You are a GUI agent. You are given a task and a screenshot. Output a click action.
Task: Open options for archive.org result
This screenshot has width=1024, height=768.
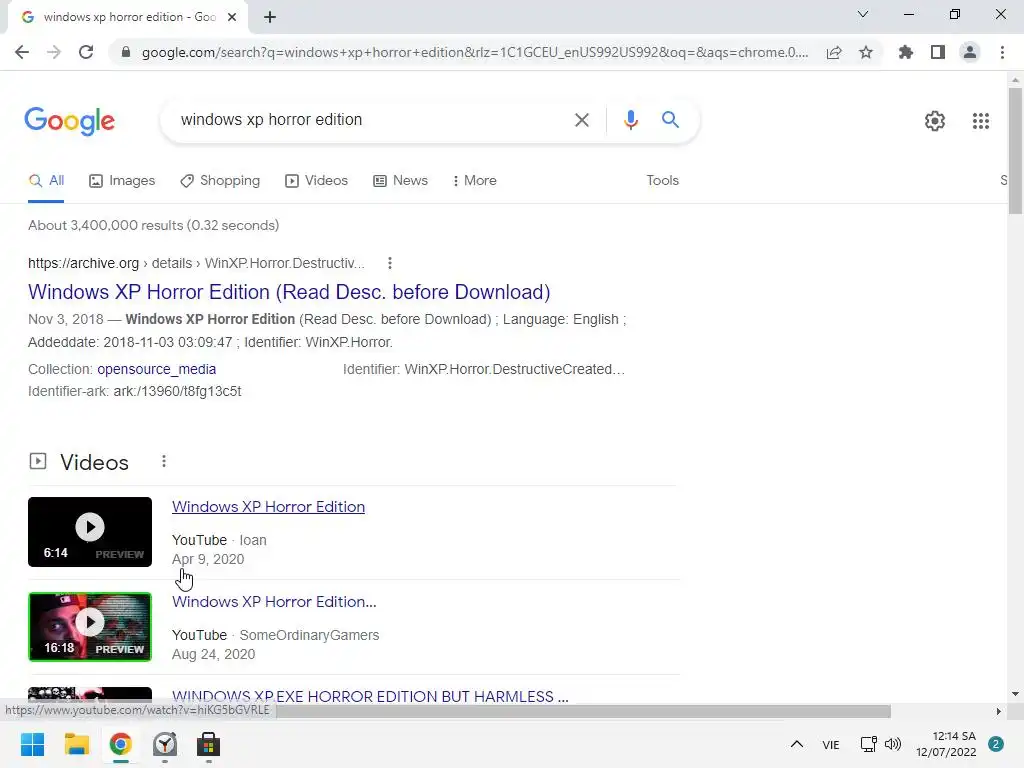[x=390, y=263]
